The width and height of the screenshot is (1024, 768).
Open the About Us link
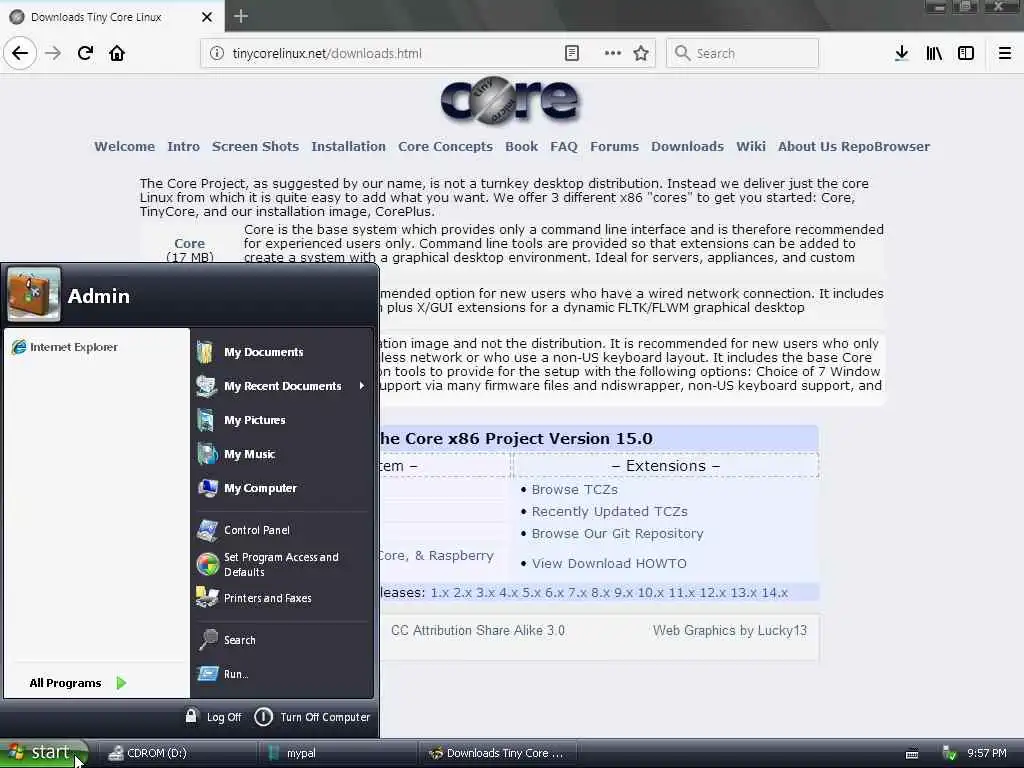click(x=807, y=146)
